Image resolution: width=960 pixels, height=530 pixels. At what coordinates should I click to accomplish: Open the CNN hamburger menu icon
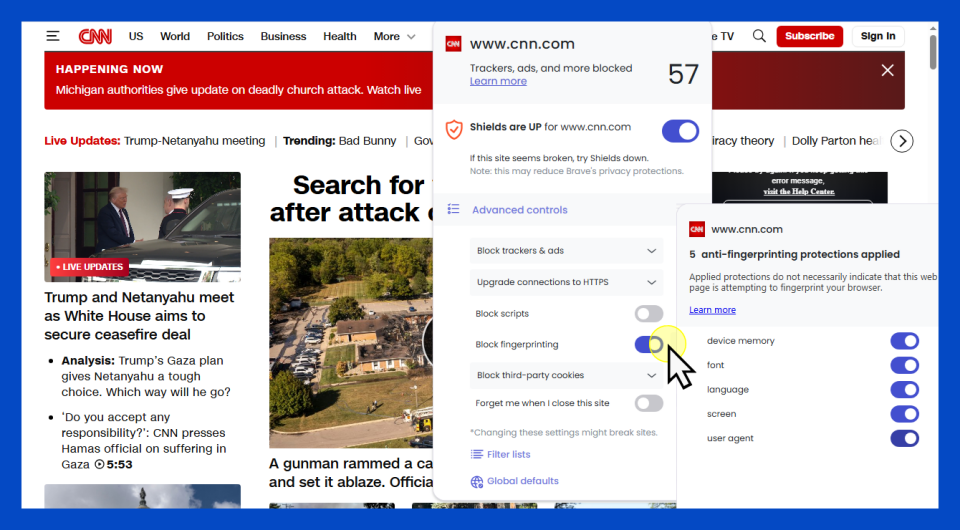pos(52,36)
